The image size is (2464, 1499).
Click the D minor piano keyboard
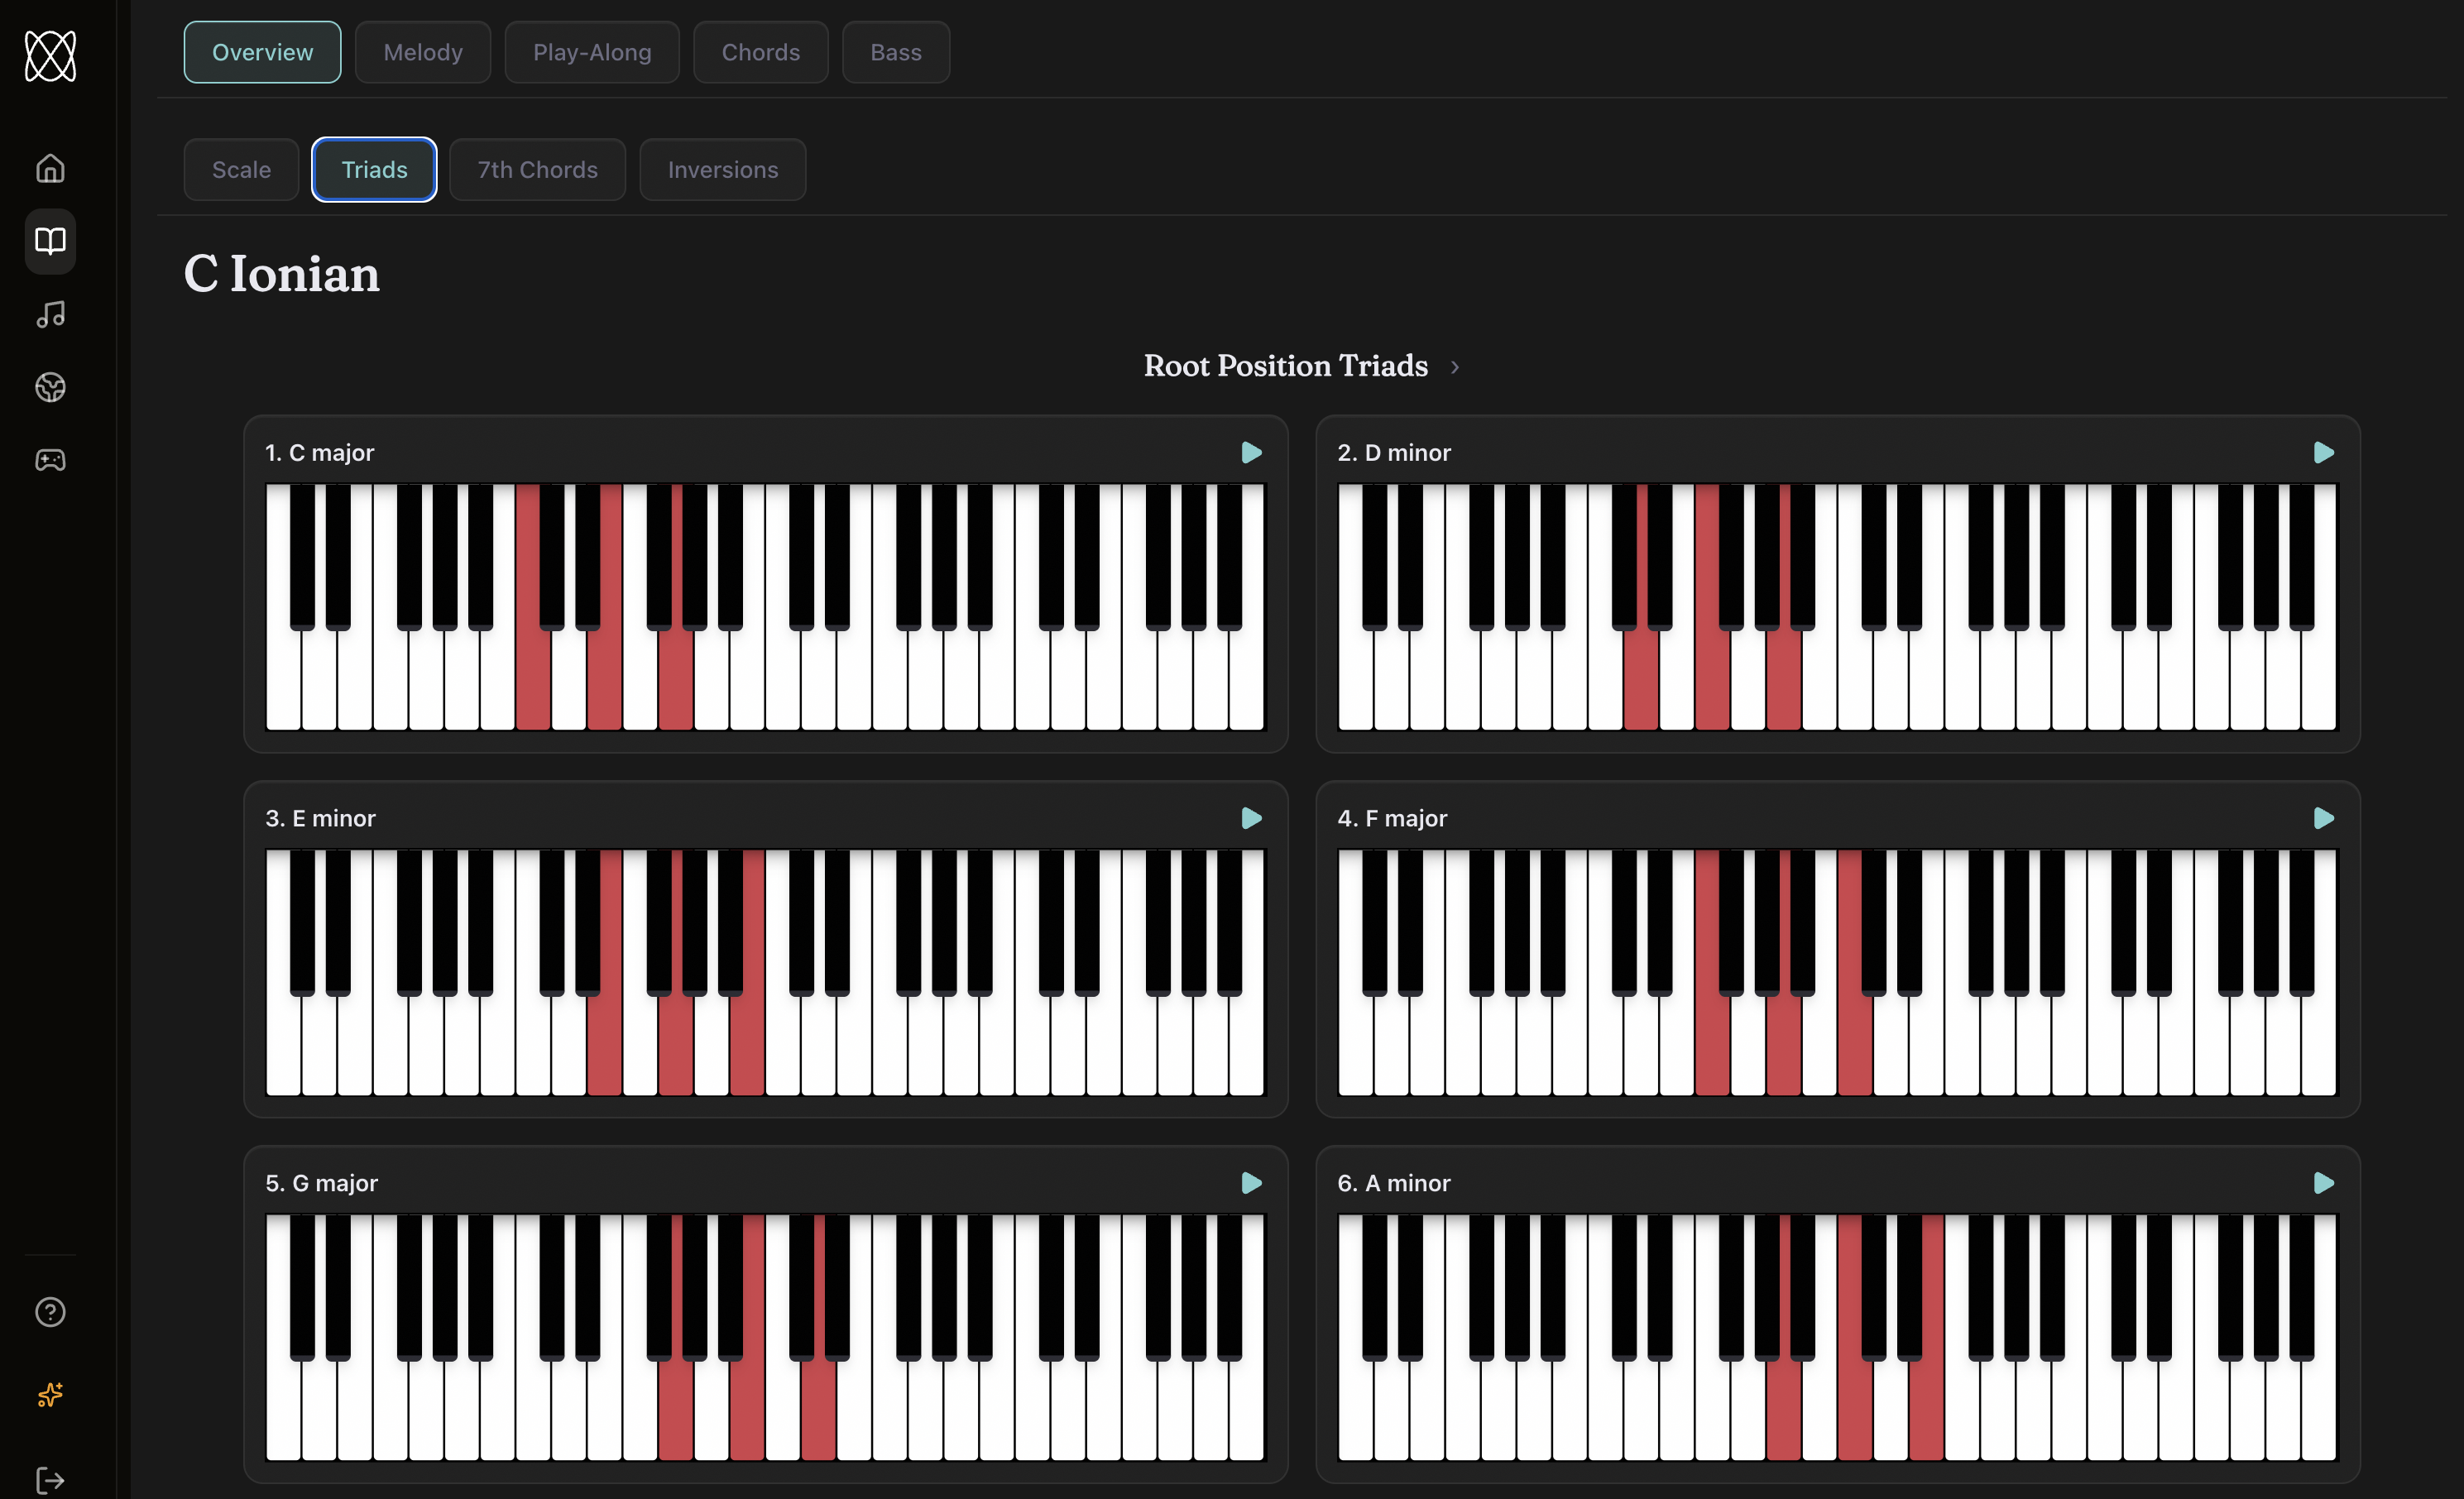[x=1837, y=607]
